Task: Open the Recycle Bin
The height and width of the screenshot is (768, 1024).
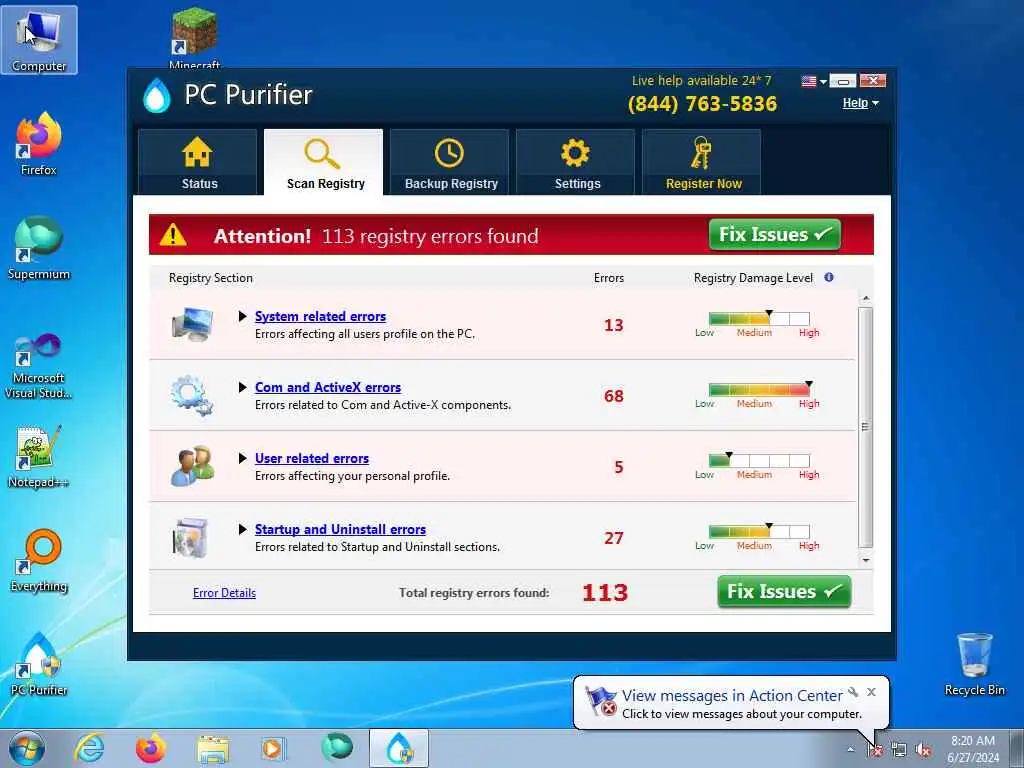Action: (974, 664)
